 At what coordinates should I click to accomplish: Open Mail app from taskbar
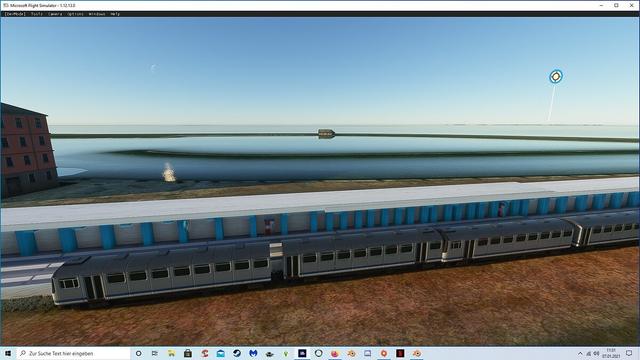[220, 353]
